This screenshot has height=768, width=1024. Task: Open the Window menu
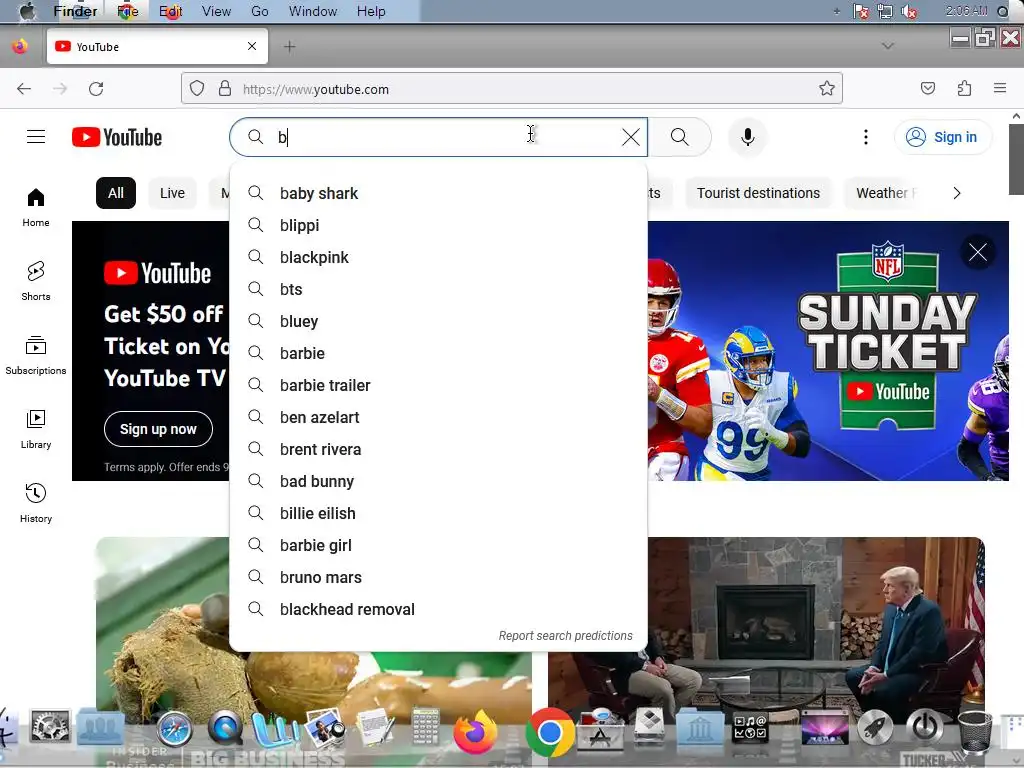tap(313, 11)
